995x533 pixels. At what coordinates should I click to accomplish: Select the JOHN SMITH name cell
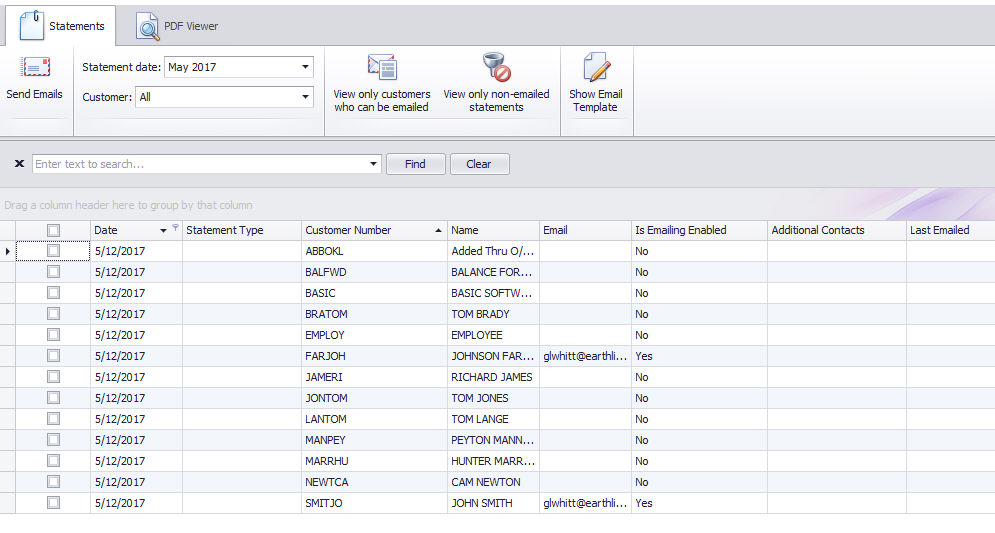493,503
